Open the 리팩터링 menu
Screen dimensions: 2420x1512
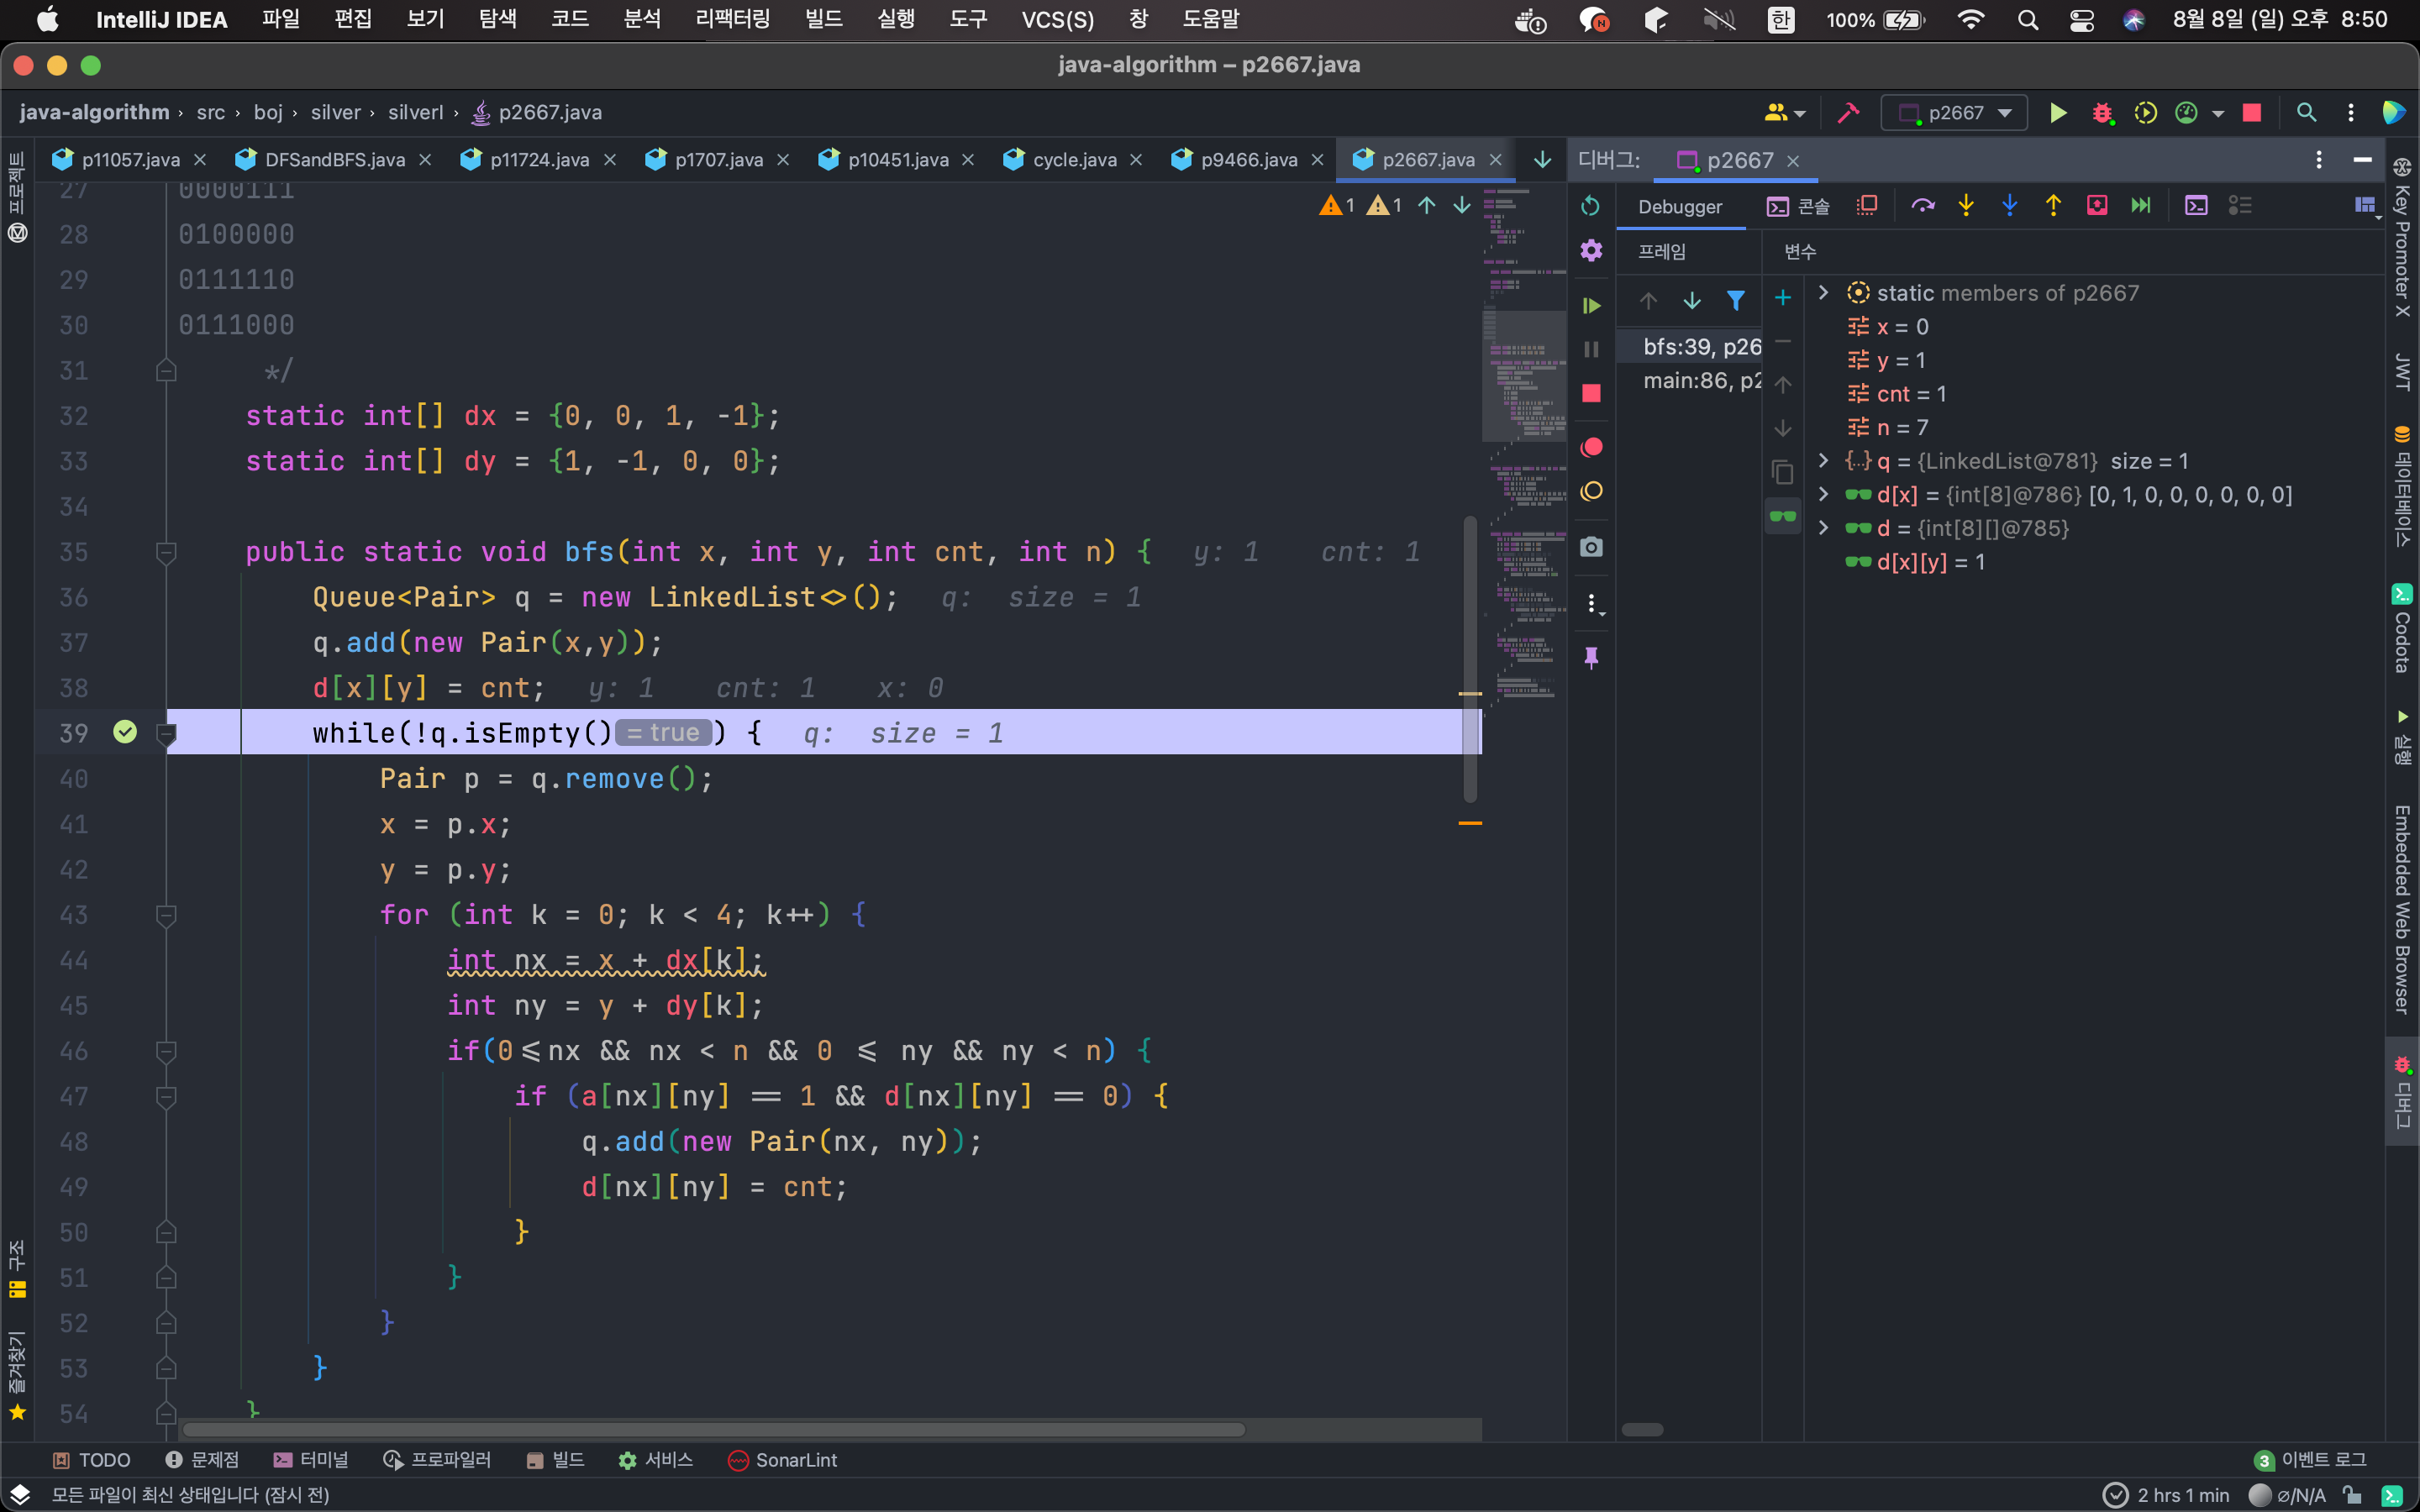tap(733, 19)
